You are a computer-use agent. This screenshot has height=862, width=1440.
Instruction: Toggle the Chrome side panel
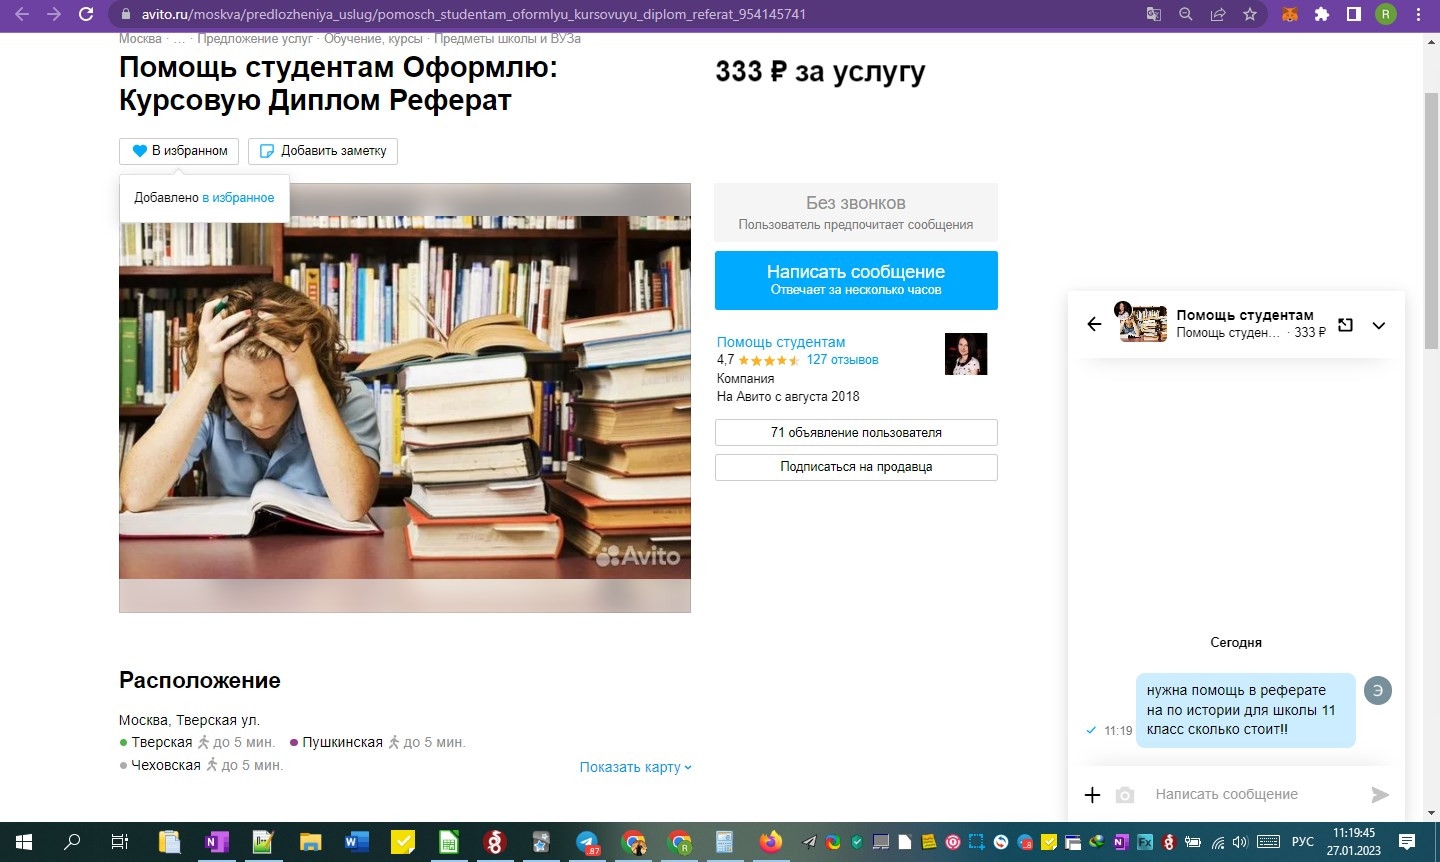(1354, 14)
